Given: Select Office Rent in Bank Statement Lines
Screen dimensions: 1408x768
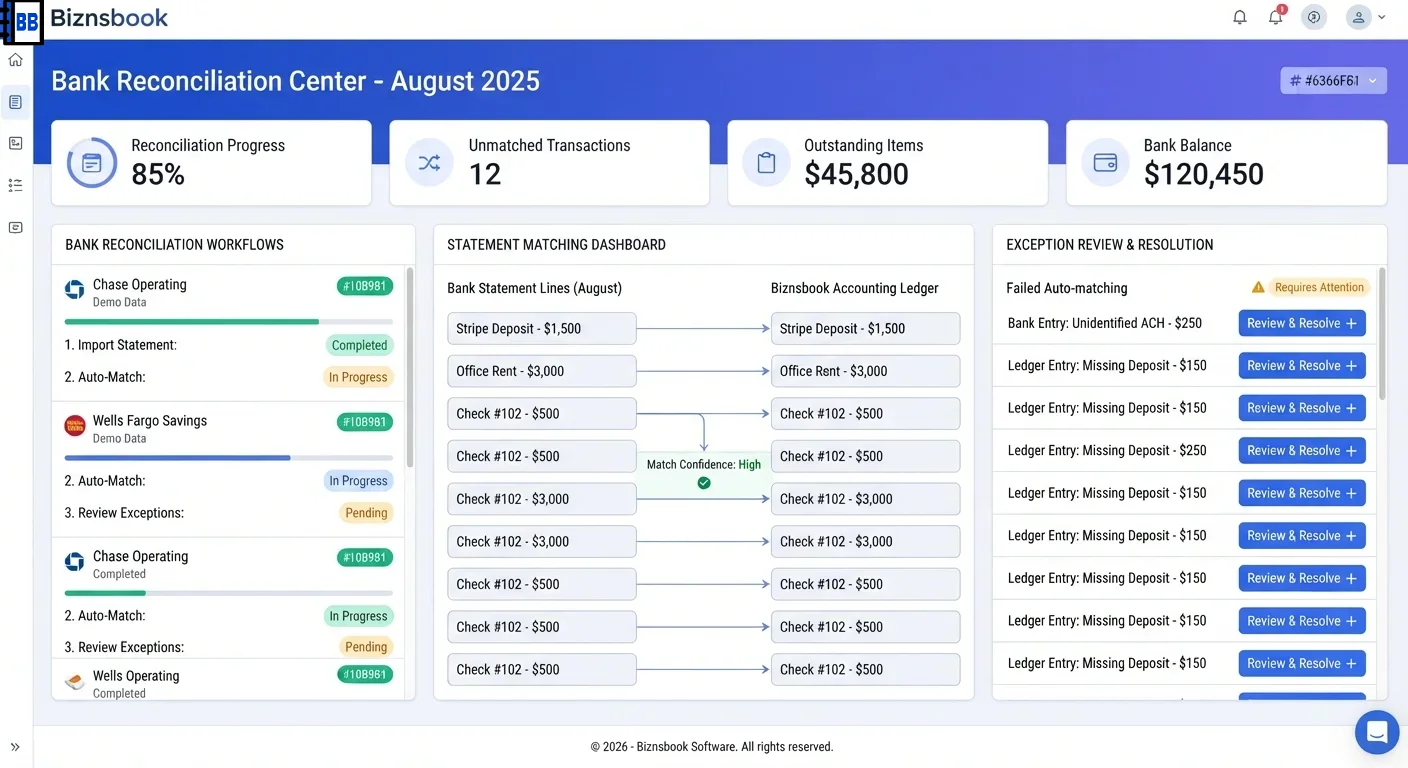Looking at the screenshot, I should tap(542, 371).
